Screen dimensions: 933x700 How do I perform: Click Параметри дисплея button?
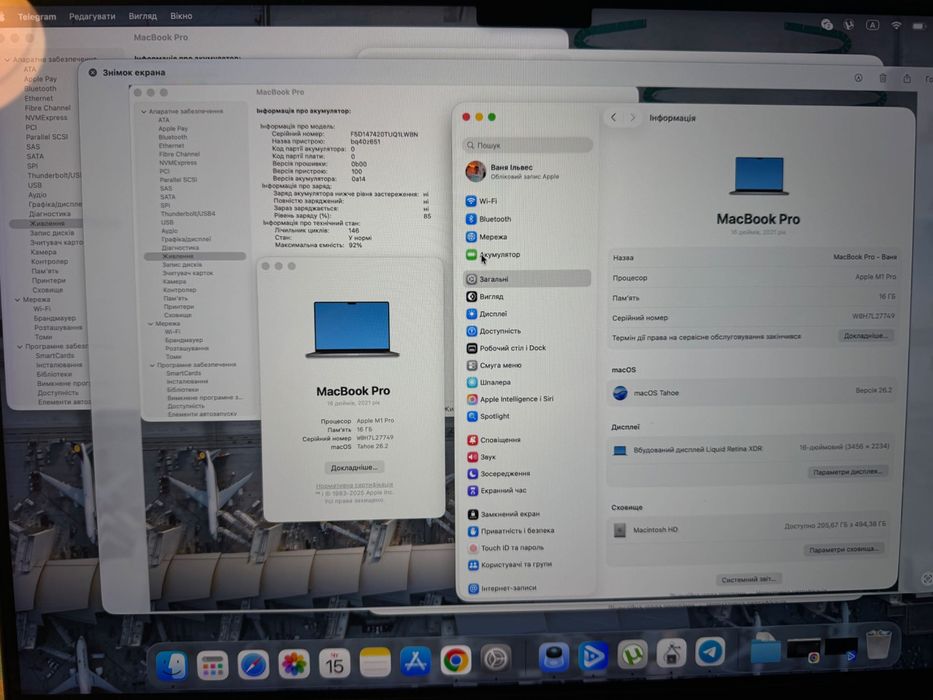point(848,471)
